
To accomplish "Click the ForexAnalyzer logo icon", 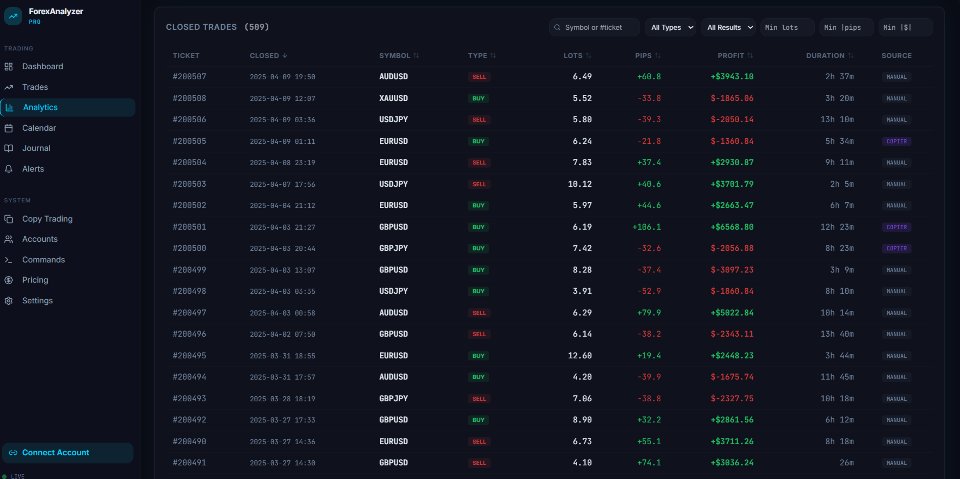I will (x=13, y=16).
